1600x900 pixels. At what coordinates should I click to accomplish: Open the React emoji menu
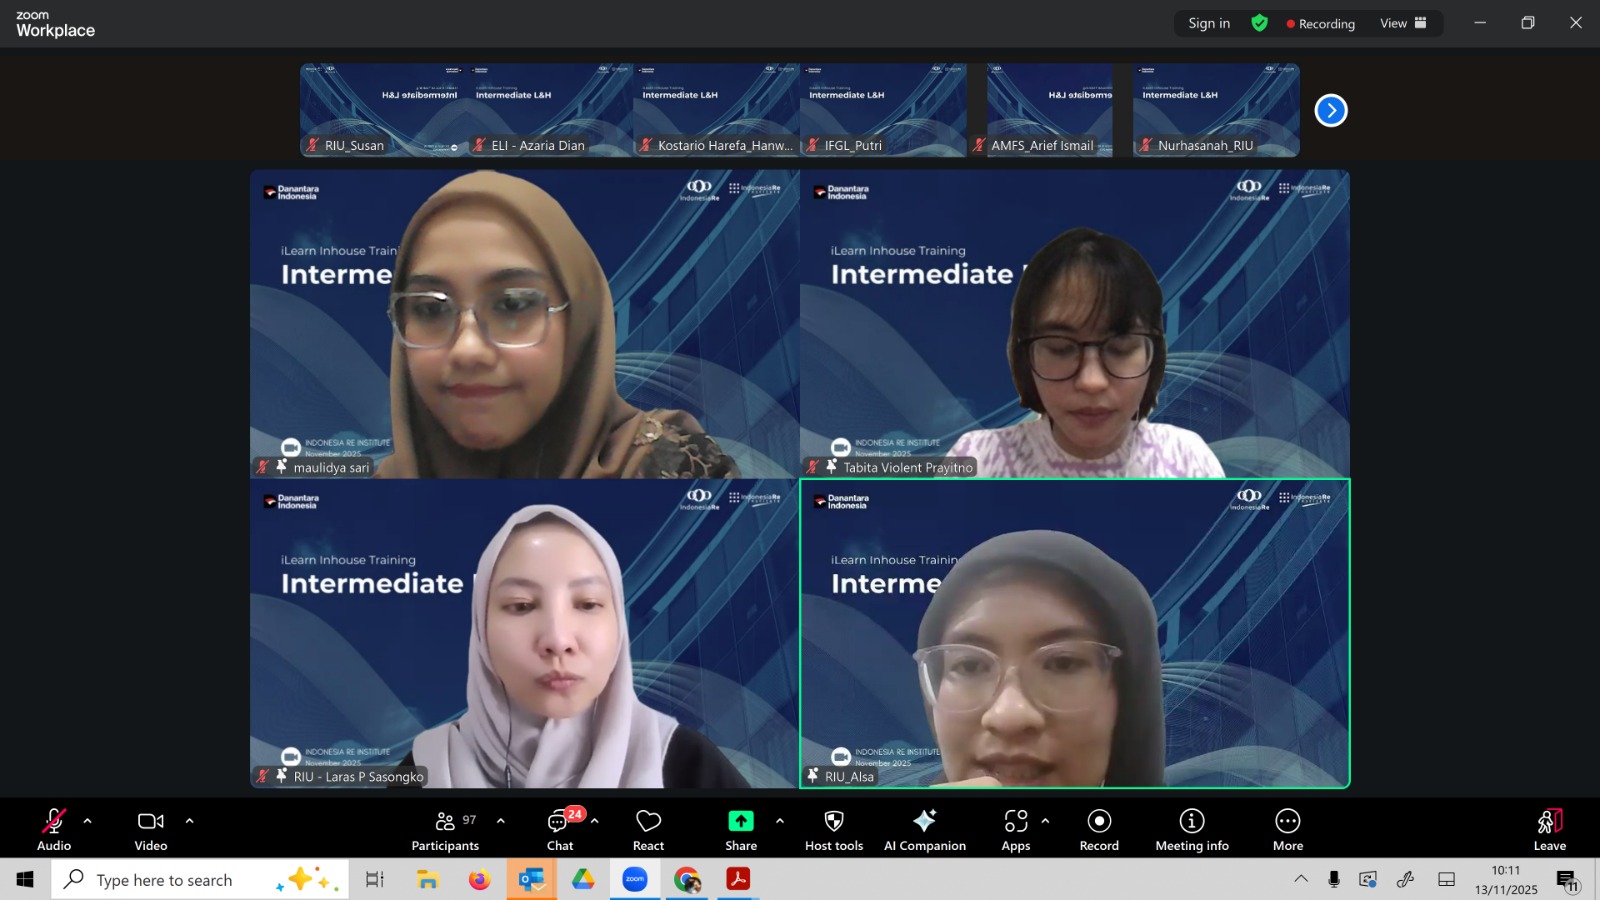point(648,830)
